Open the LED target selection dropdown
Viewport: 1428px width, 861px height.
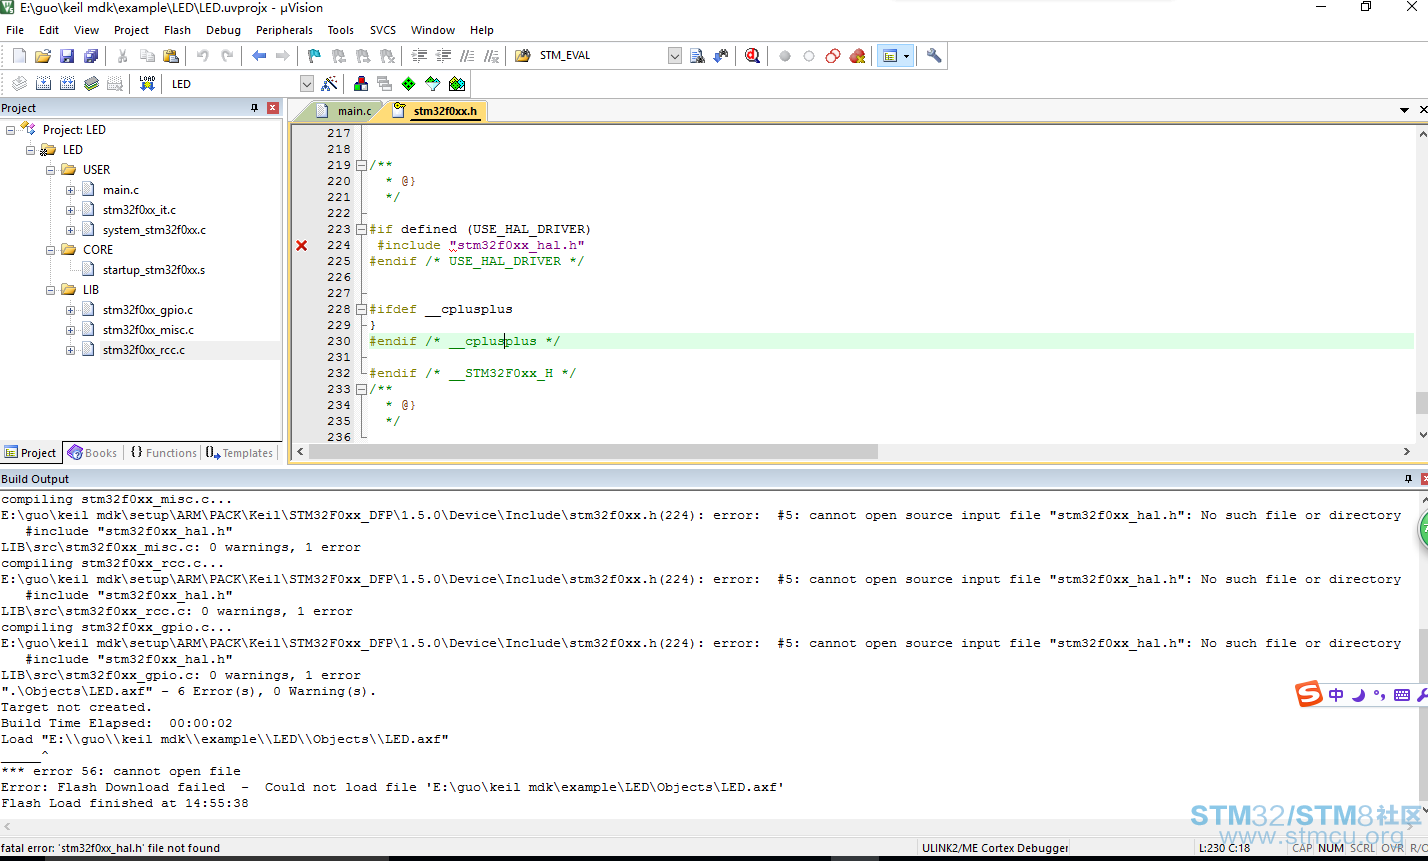tap(307, 84)
